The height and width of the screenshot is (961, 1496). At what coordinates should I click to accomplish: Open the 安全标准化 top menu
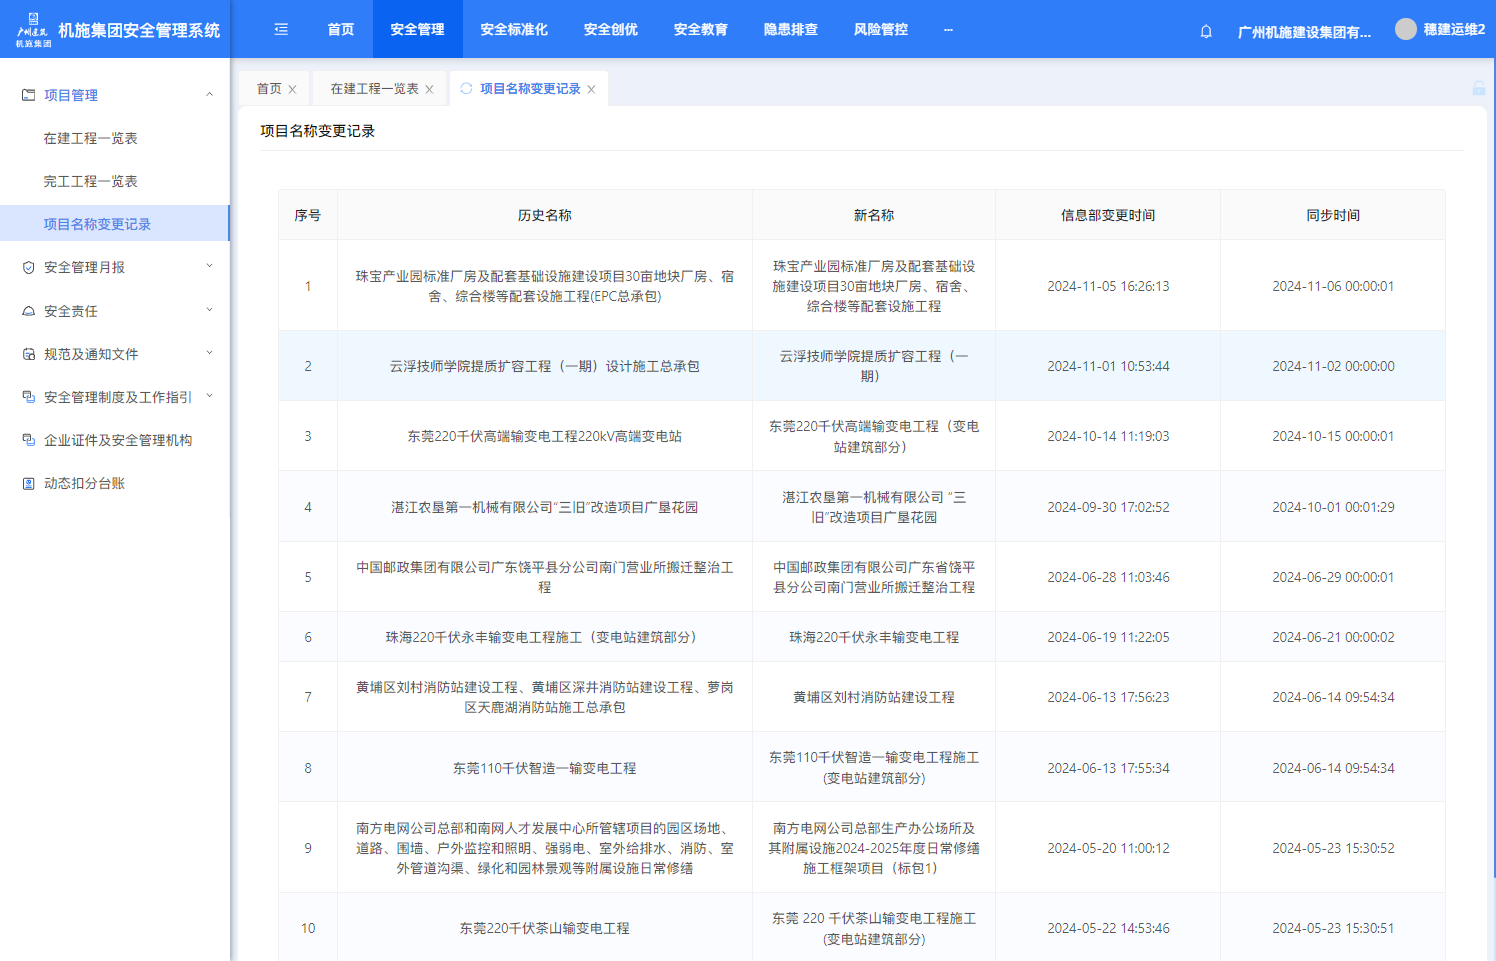pos(513,29)
